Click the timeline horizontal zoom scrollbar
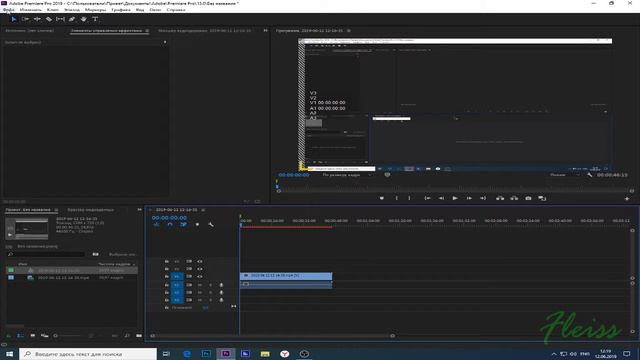The image size is (640, 360). click(272, 336)
